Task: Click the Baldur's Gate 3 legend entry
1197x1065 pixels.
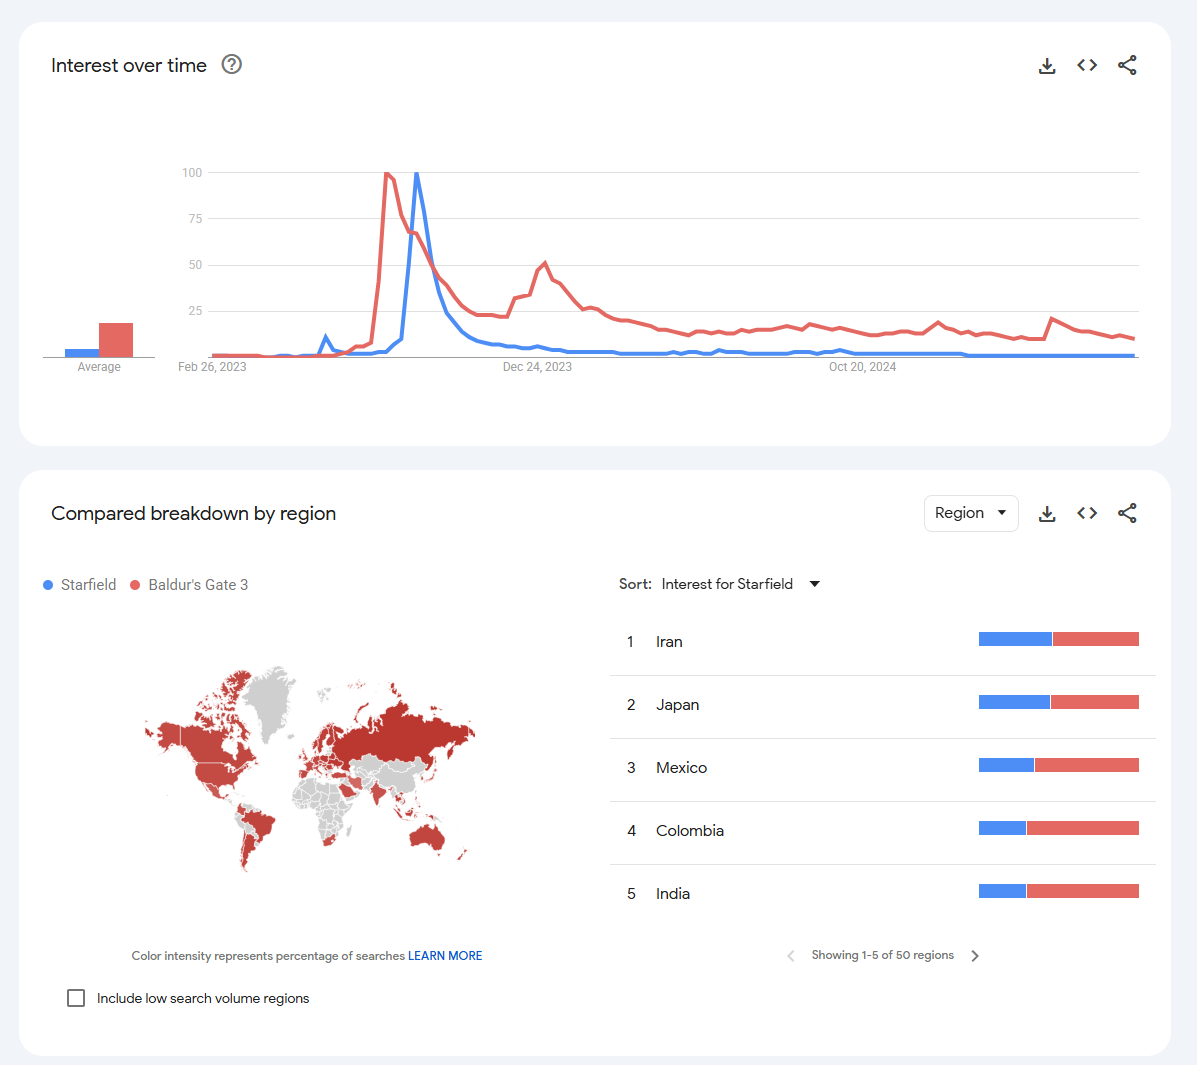Action: point(189,585)
